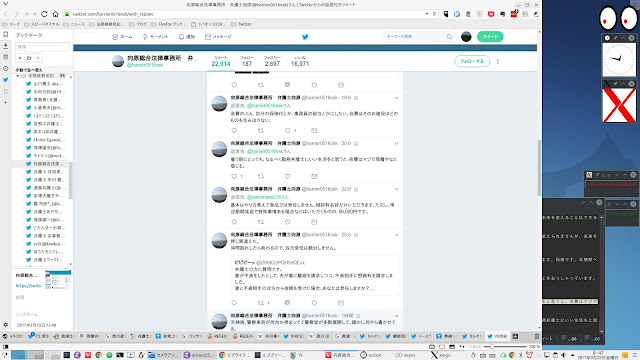Like the 25分 tweet
Image resolution: width=640 pixels, height=360 pixels.
(314, 303)
